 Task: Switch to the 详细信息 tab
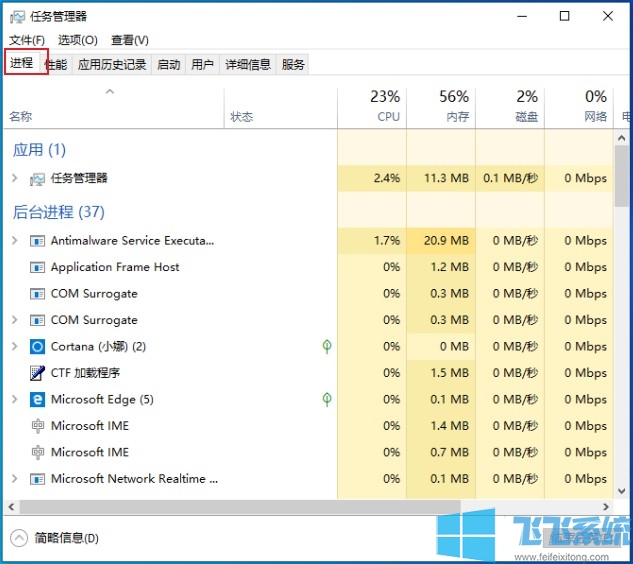[247, 64]
